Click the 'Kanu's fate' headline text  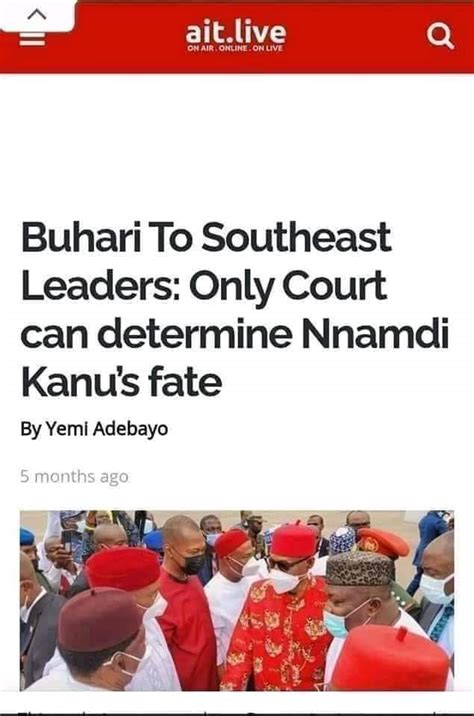[121, 381]
